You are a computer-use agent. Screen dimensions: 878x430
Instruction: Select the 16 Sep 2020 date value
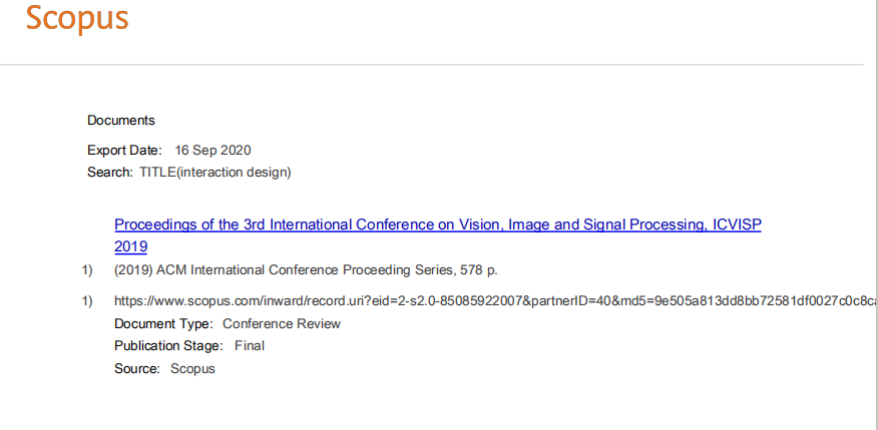(213, 150)
